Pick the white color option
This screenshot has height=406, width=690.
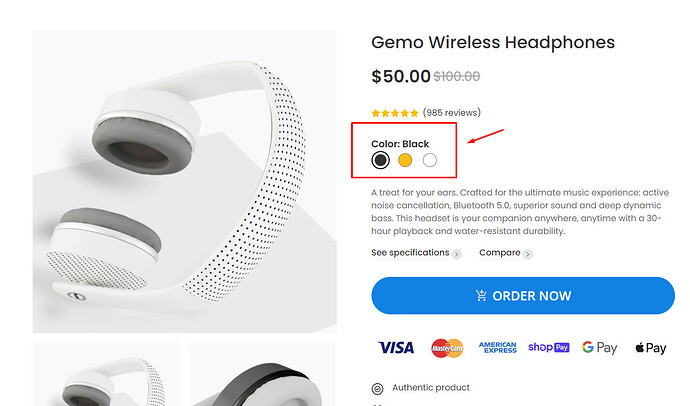tap(430, 159)
